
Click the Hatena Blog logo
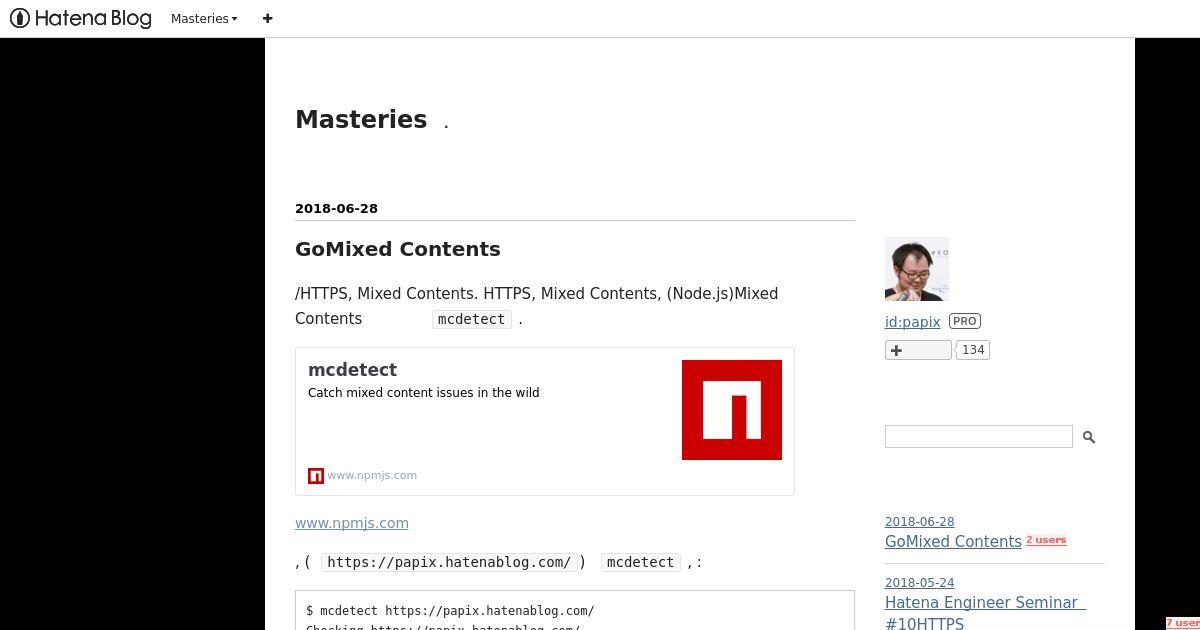pos(81,18)
